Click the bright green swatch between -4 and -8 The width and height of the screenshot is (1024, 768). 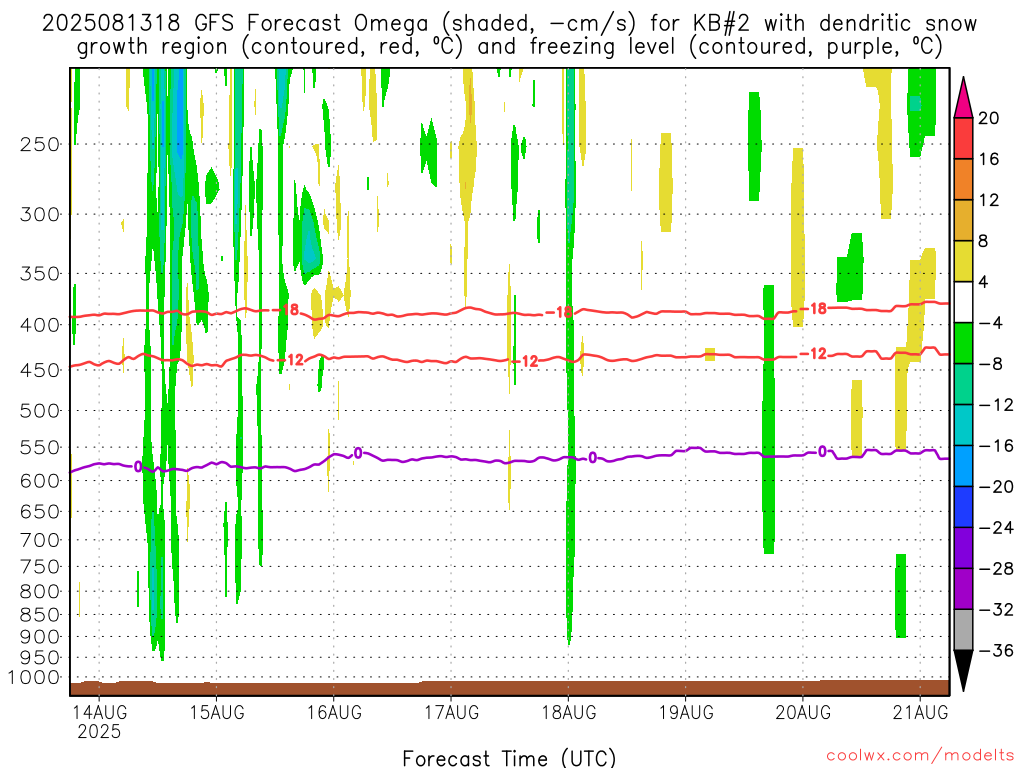click(x=963, y=344)
